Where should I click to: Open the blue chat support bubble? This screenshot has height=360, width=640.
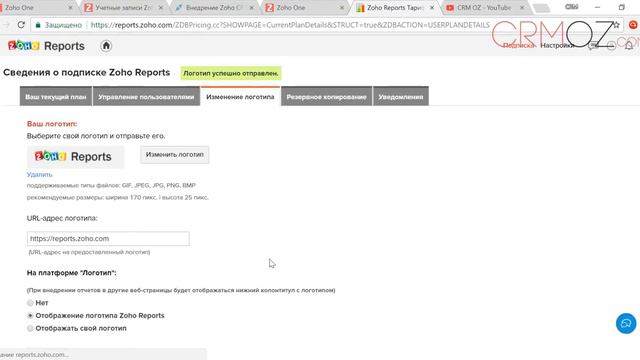point(626,323)
